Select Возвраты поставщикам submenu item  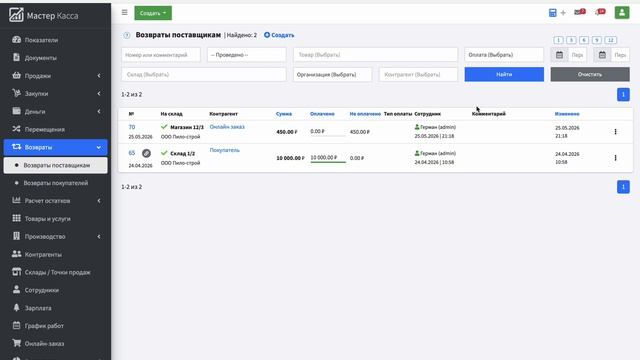click(x=56, y=165)
